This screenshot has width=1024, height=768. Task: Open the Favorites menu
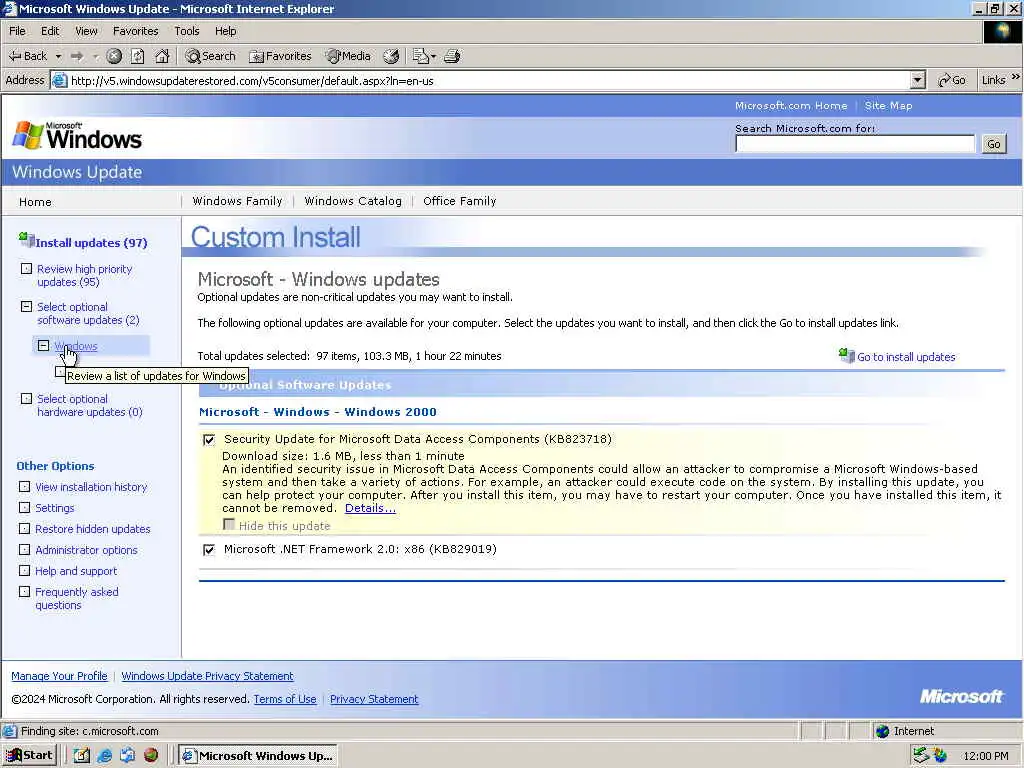coord(135,31)
